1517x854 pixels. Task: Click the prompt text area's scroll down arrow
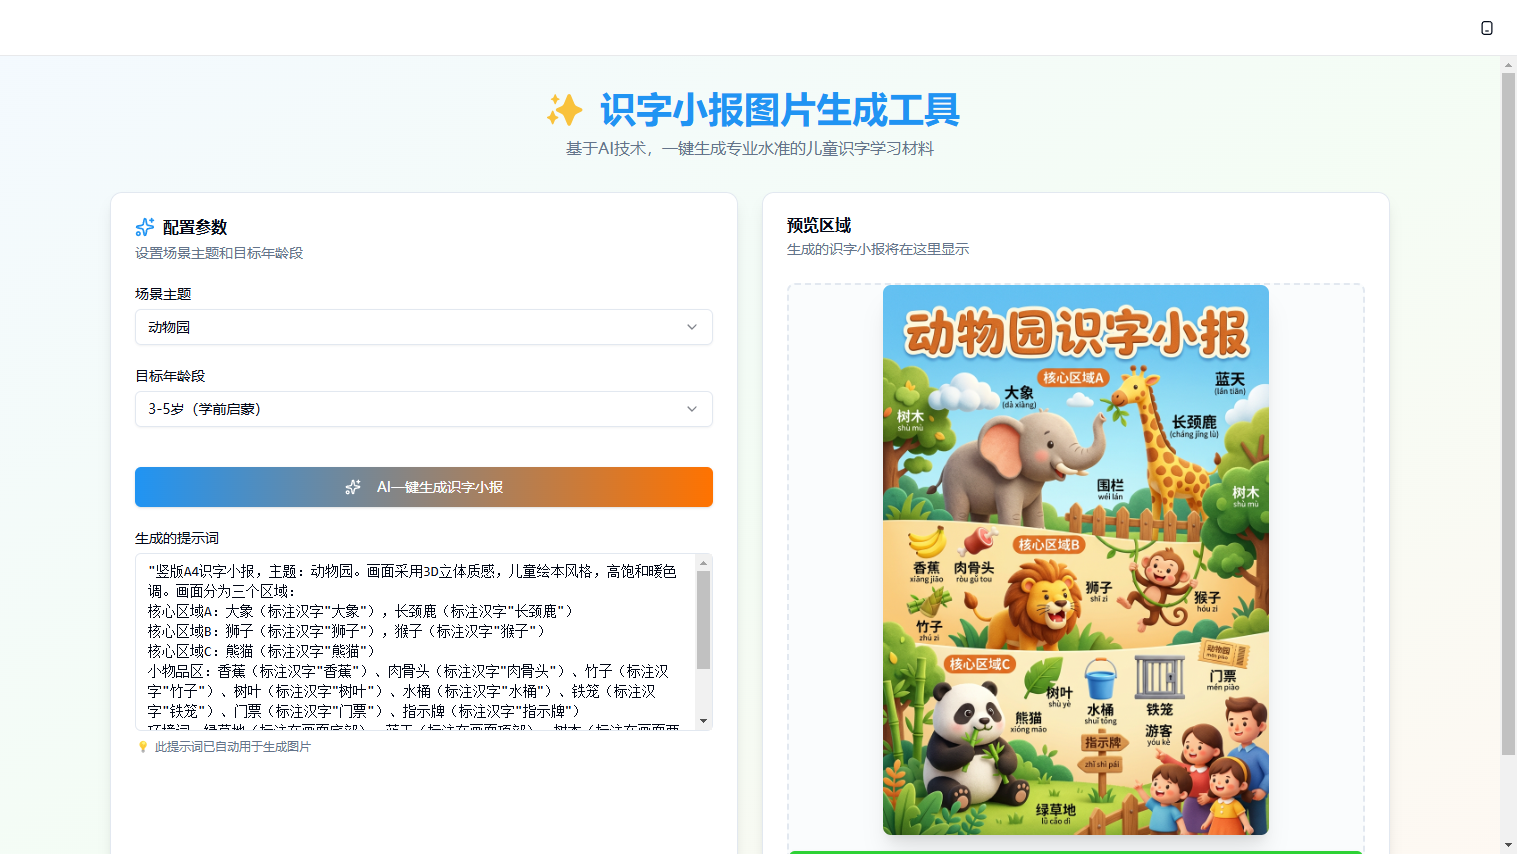point(703,721)
